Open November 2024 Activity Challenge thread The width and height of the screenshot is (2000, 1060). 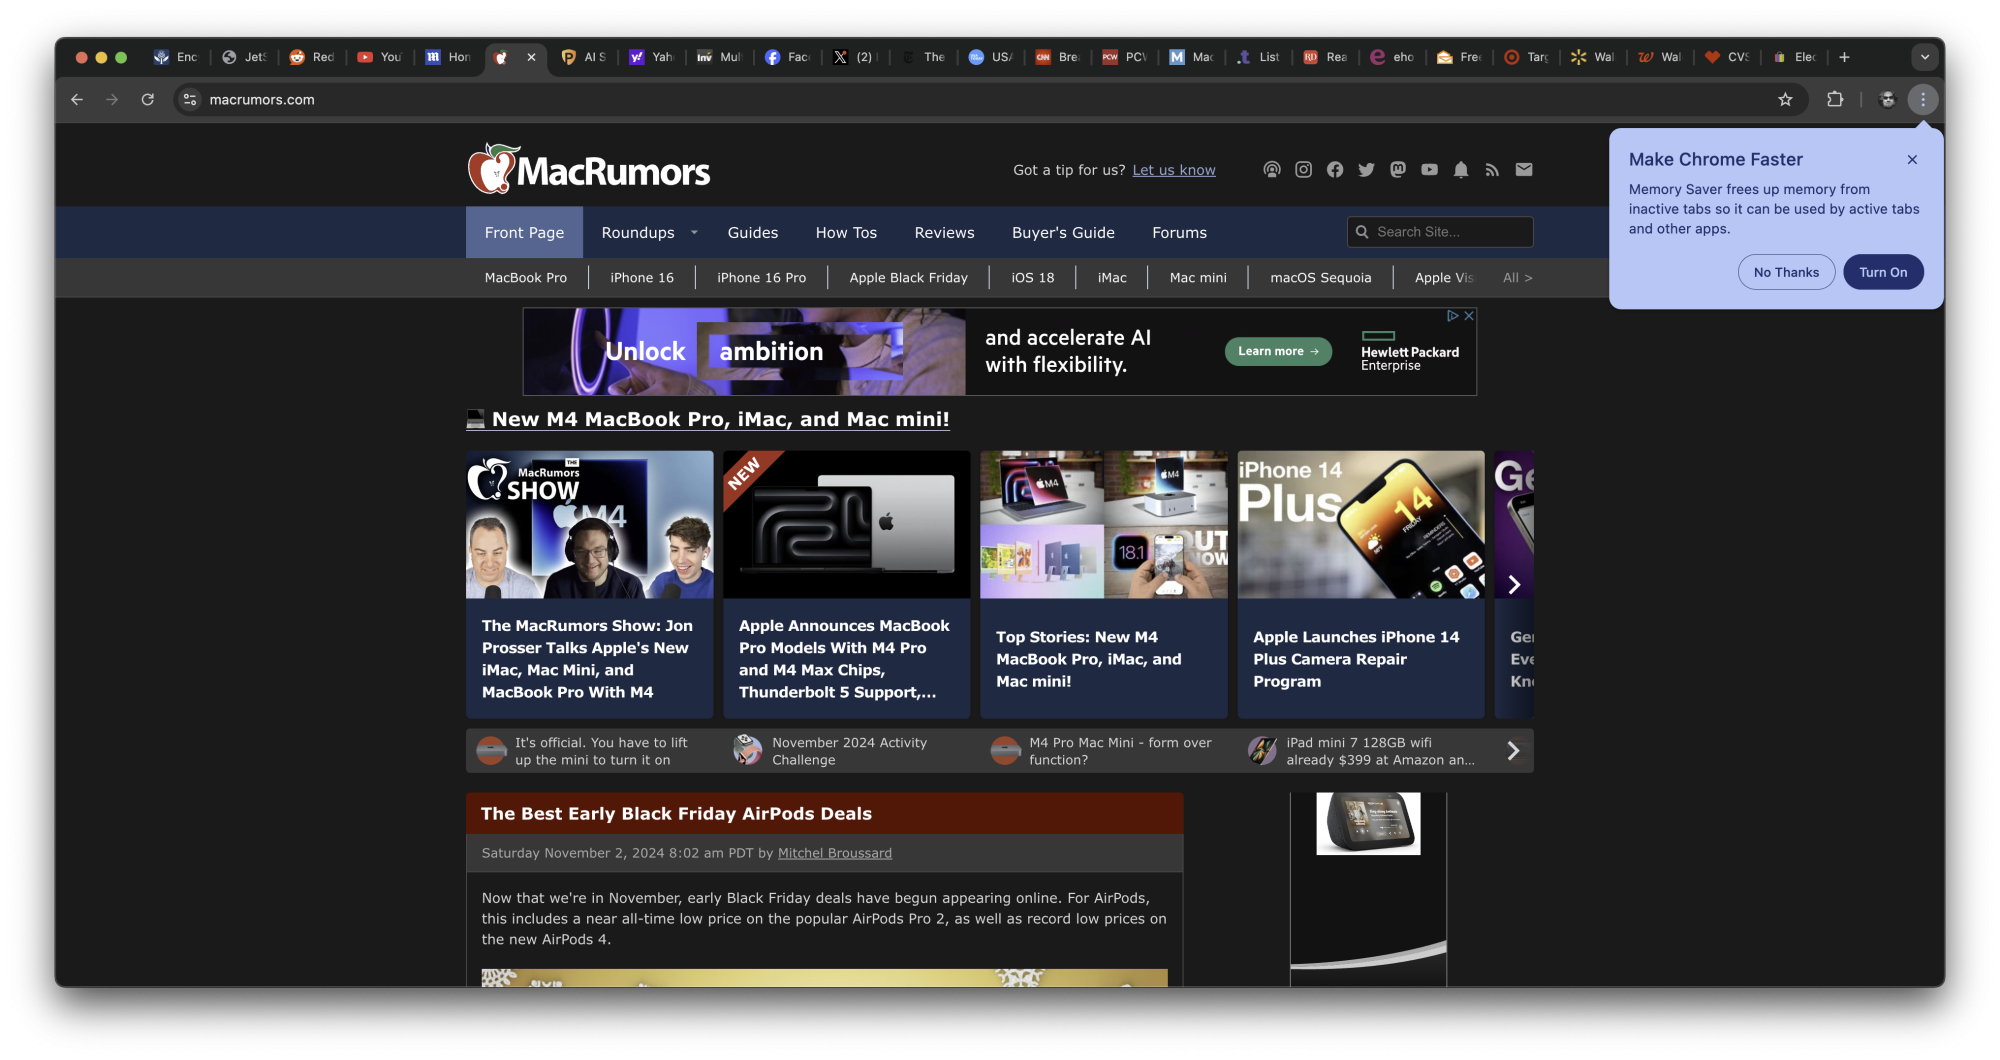coord(848,751)
